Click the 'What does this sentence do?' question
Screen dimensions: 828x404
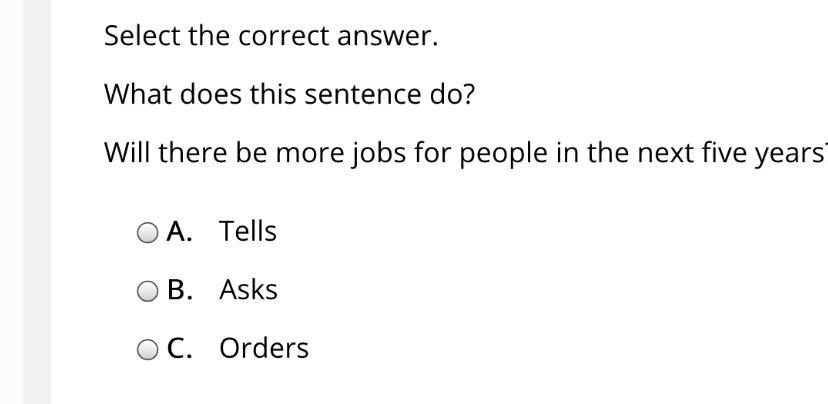tap(289, 95)
